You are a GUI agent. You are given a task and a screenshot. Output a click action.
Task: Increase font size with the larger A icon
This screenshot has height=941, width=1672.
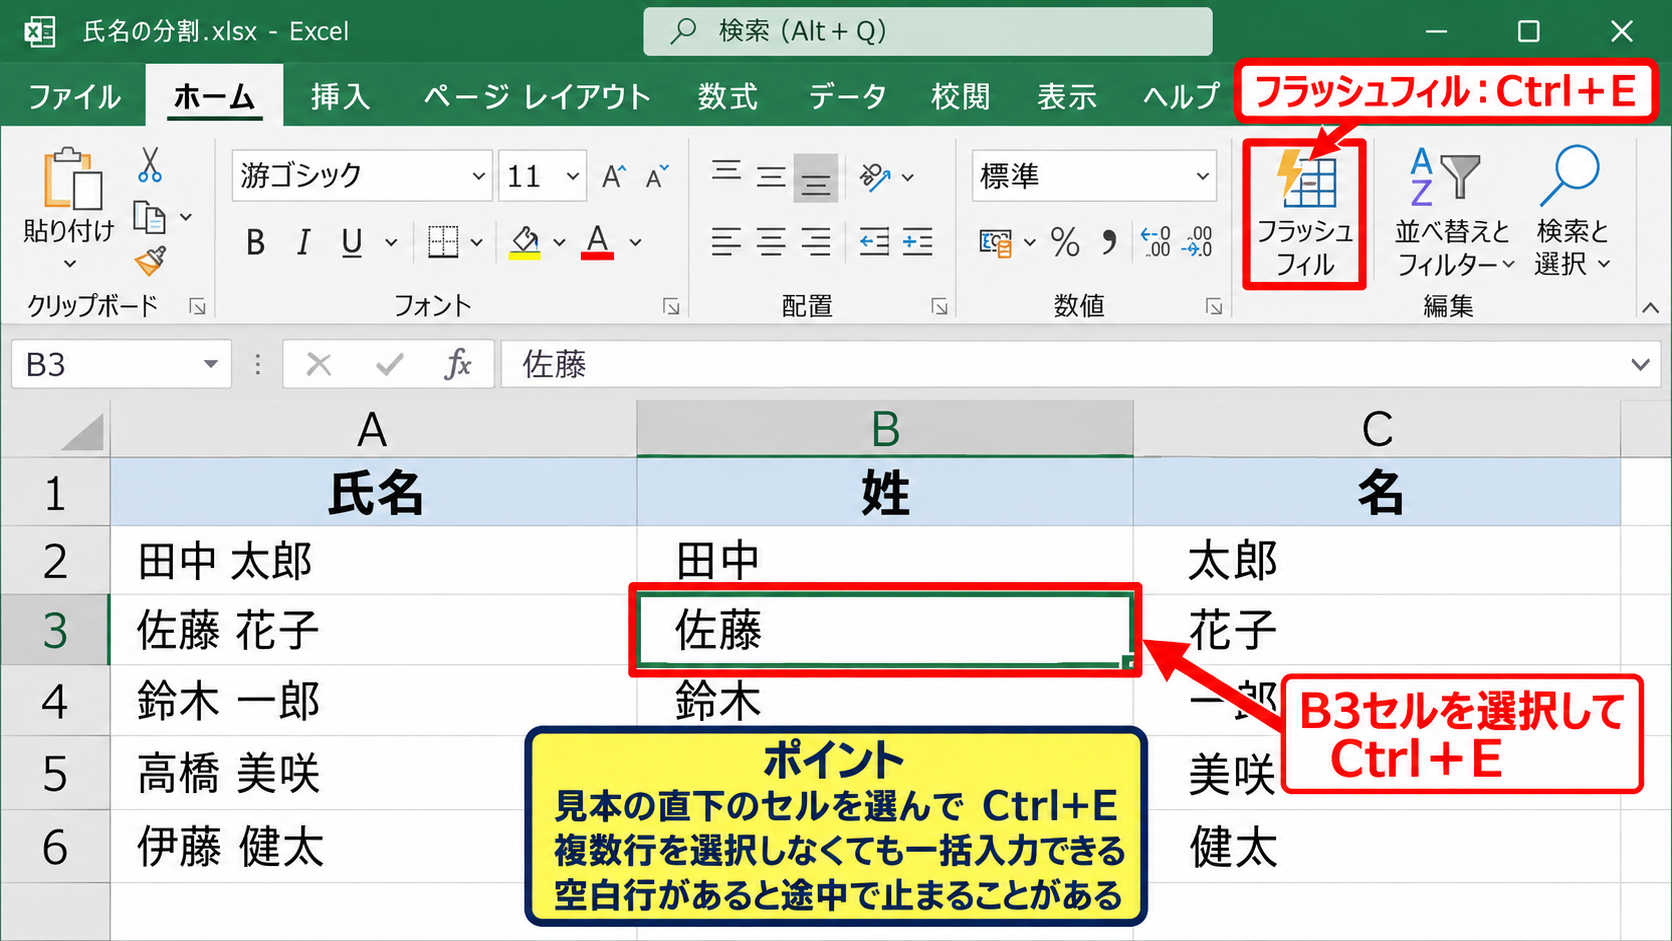[614, 177]
